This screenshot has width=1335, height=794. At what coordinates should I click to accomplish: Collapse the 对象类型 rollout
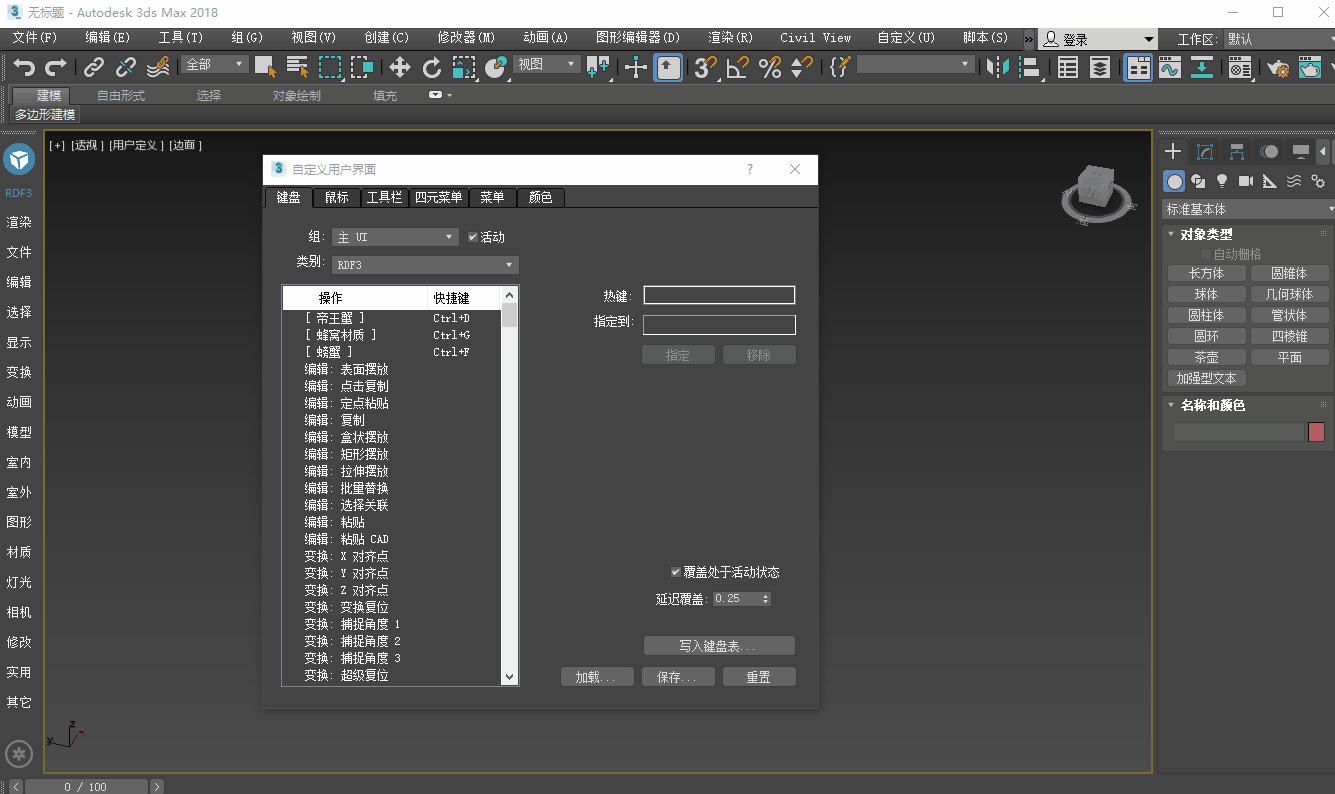coord(1206,234)
